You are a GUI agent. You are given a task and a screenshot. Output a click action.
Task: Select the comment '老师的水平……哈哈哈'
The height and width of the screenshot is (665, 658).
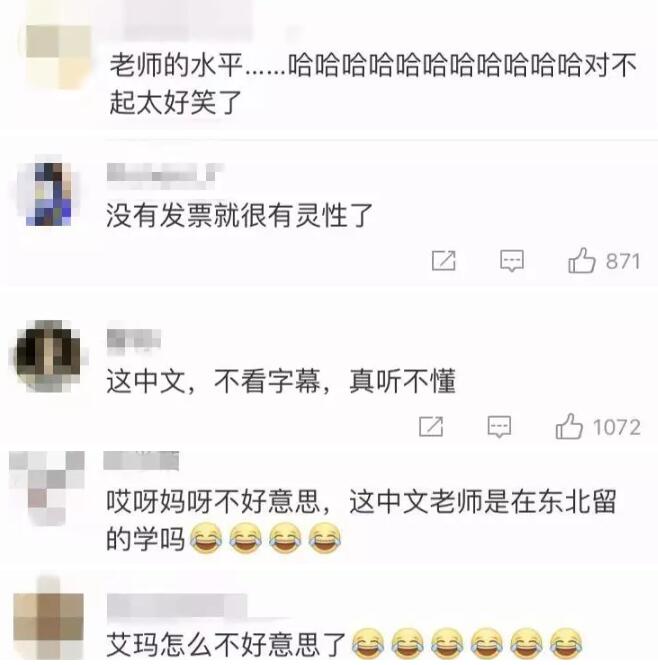[x=373, y=84]
